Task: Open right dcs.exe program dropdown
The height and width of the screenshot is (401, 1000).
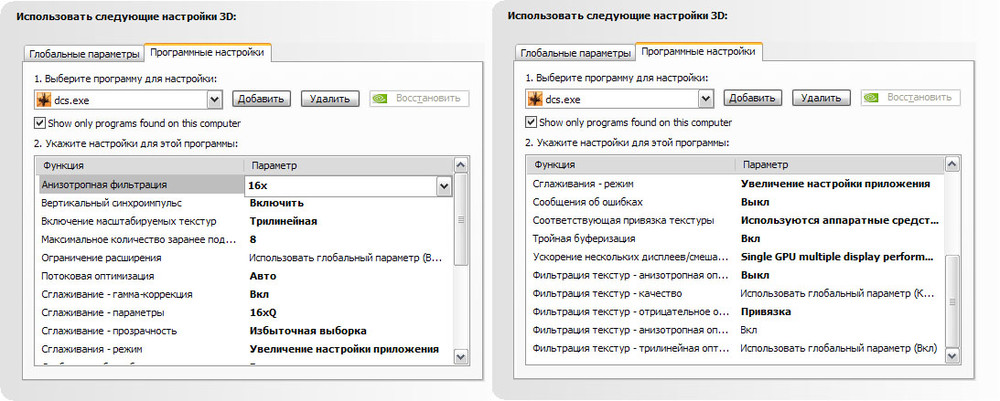Action: 705,99
